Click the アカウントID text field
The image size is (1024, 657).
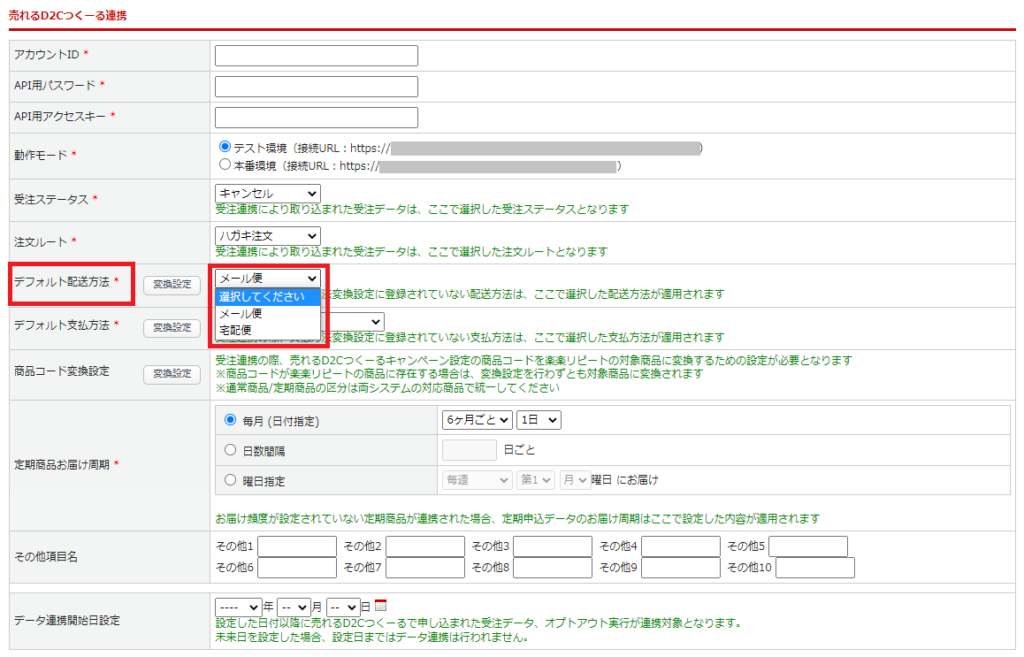[x=316, y=55]
